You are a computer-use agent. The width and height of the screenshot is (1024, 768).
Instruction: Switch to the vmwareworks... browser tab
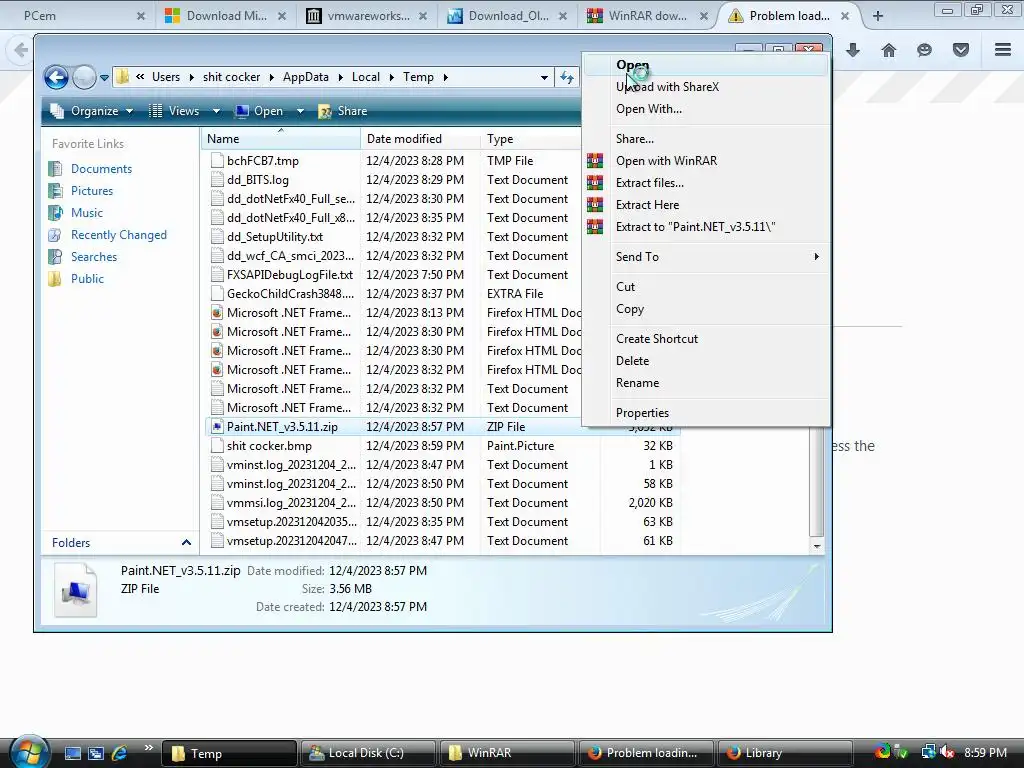pyautogui.click(x=367, y=16)
